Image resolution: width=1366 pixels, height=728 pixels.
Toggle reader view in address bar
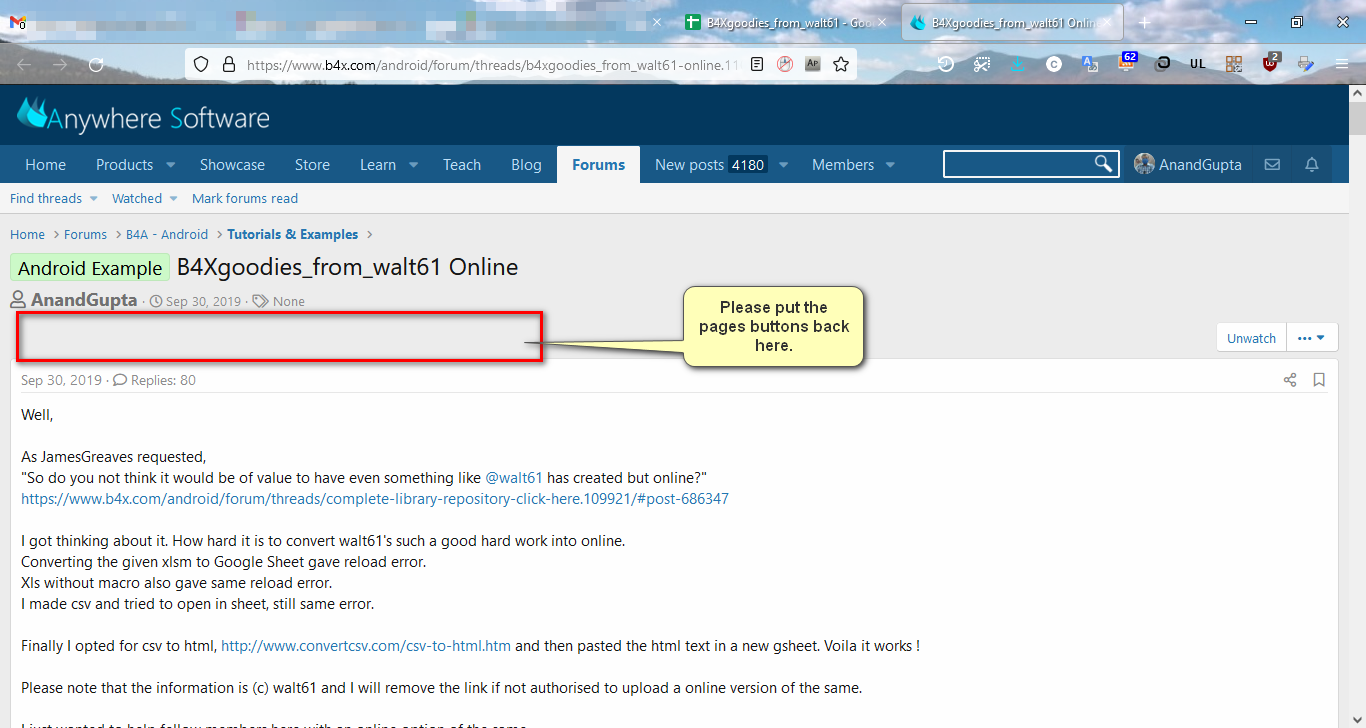(757, 64)
